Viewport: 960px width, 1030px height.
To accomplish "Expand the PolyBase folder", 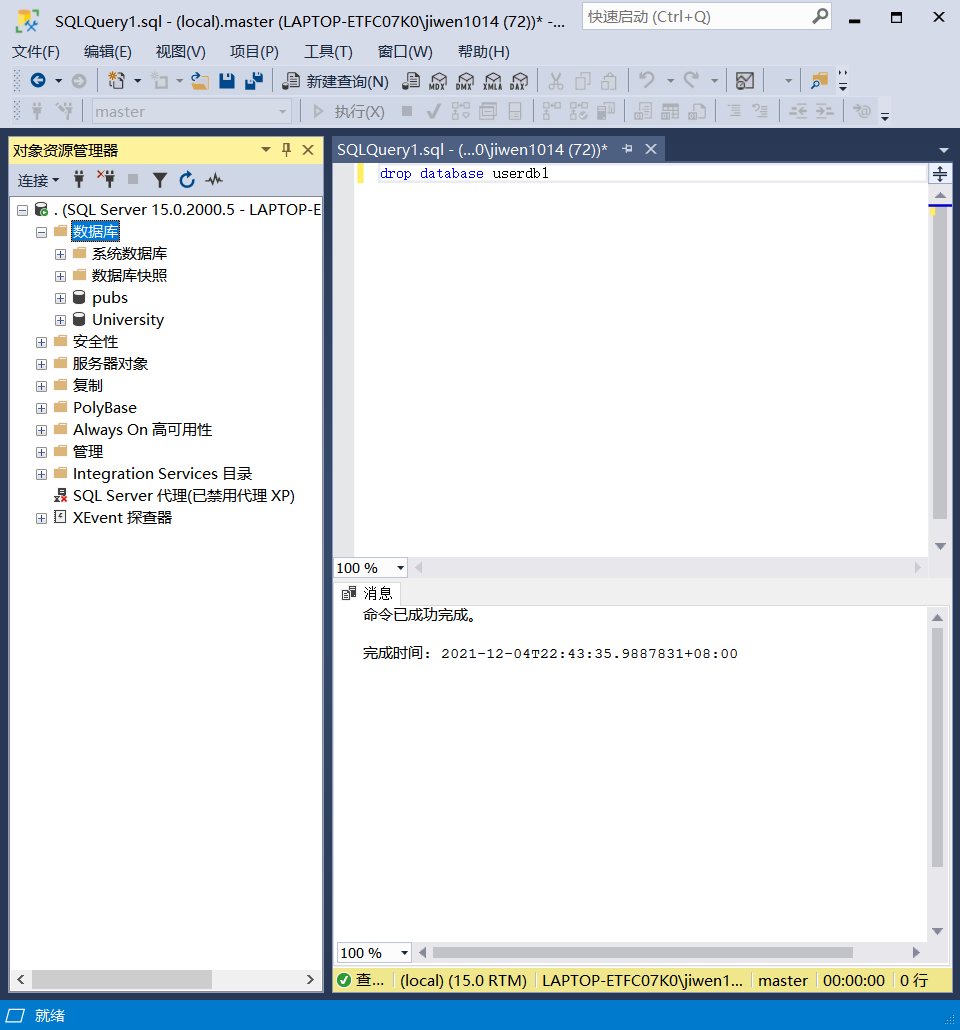I will [x=41, y=409].
